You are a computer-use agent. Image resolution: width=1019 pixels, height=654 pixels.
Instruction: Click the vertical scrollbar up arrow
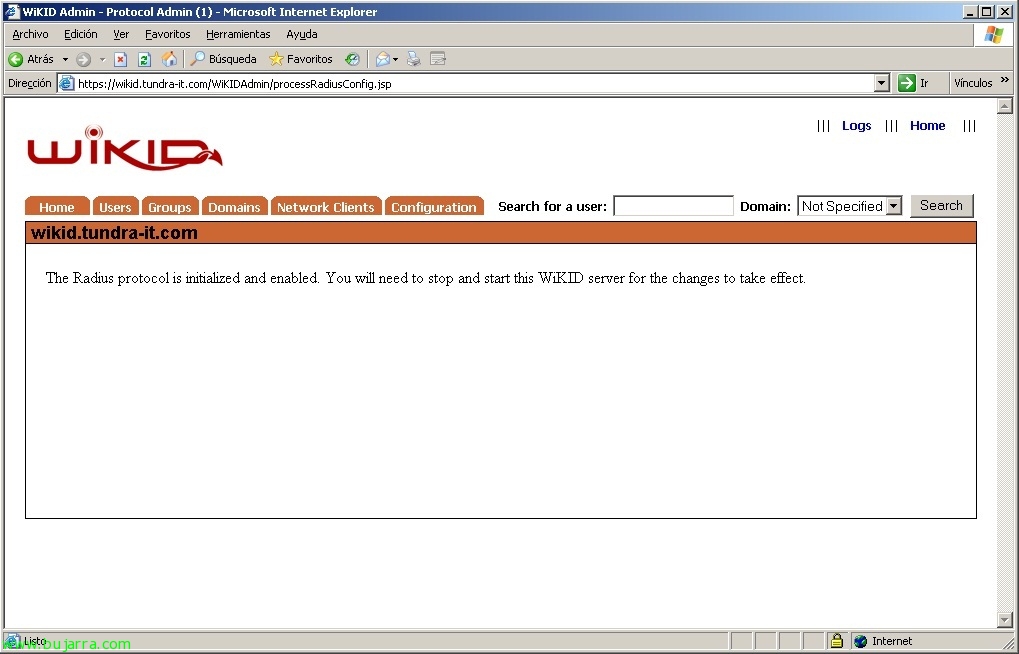click(1005, 106)
